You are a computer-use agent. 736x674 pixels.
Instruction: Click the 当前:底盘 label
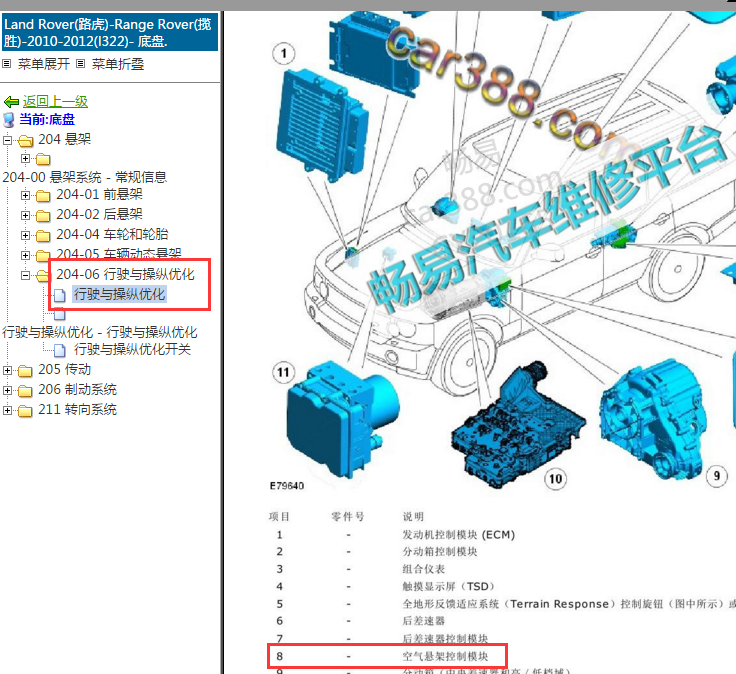(47, 120)
